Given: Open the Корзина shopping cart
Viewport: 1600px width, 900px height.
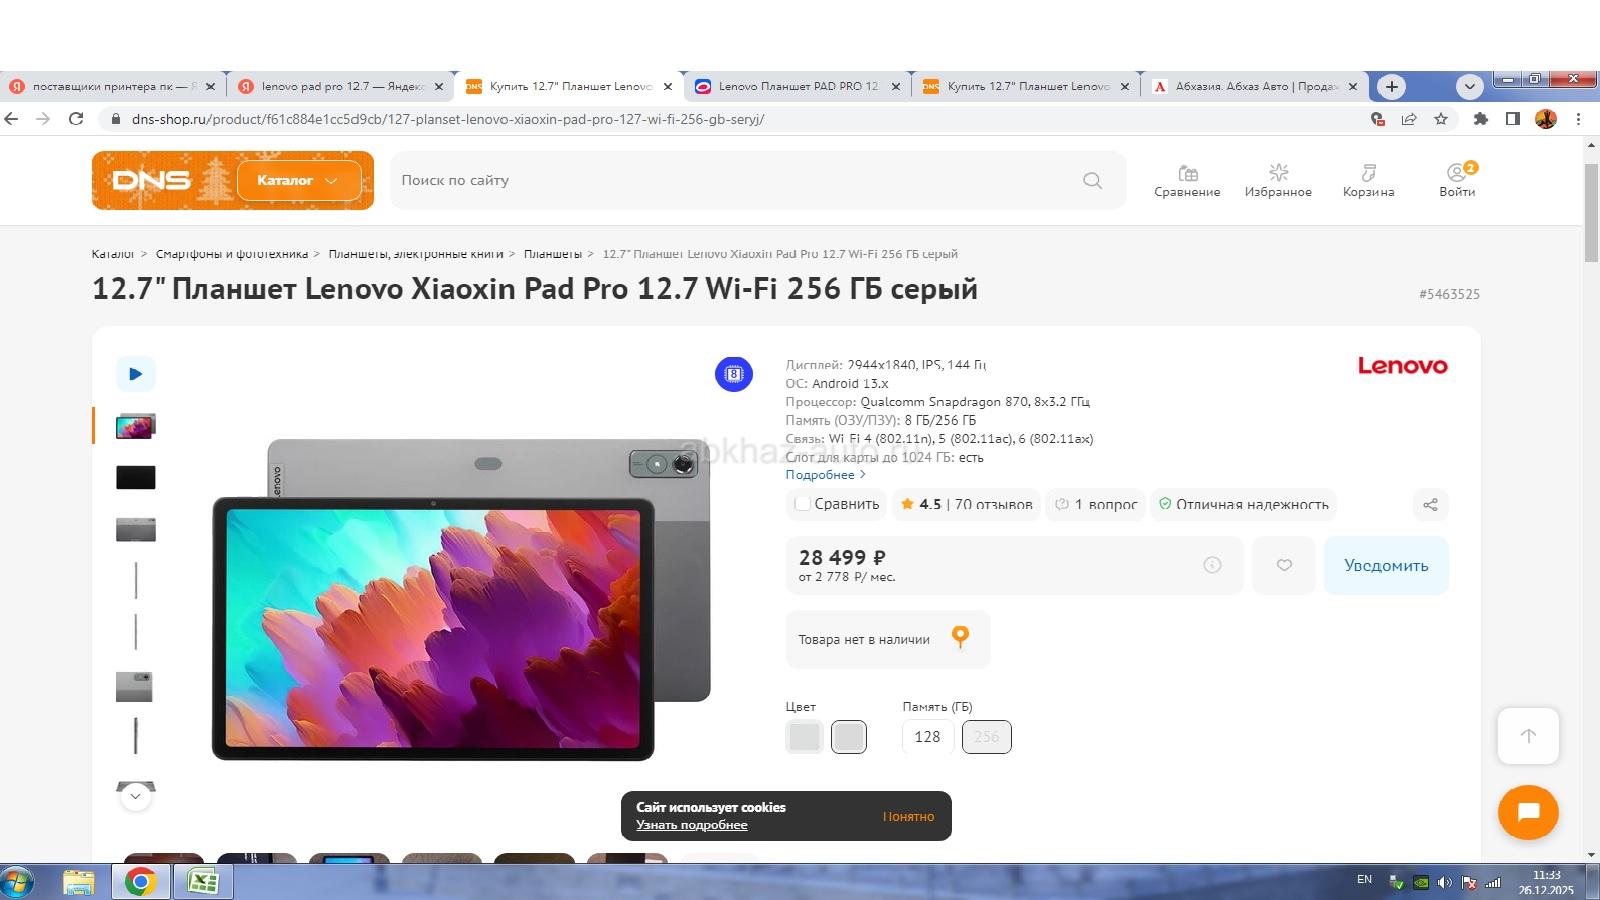Looking at the screenshot, I should coord(1368,180).
